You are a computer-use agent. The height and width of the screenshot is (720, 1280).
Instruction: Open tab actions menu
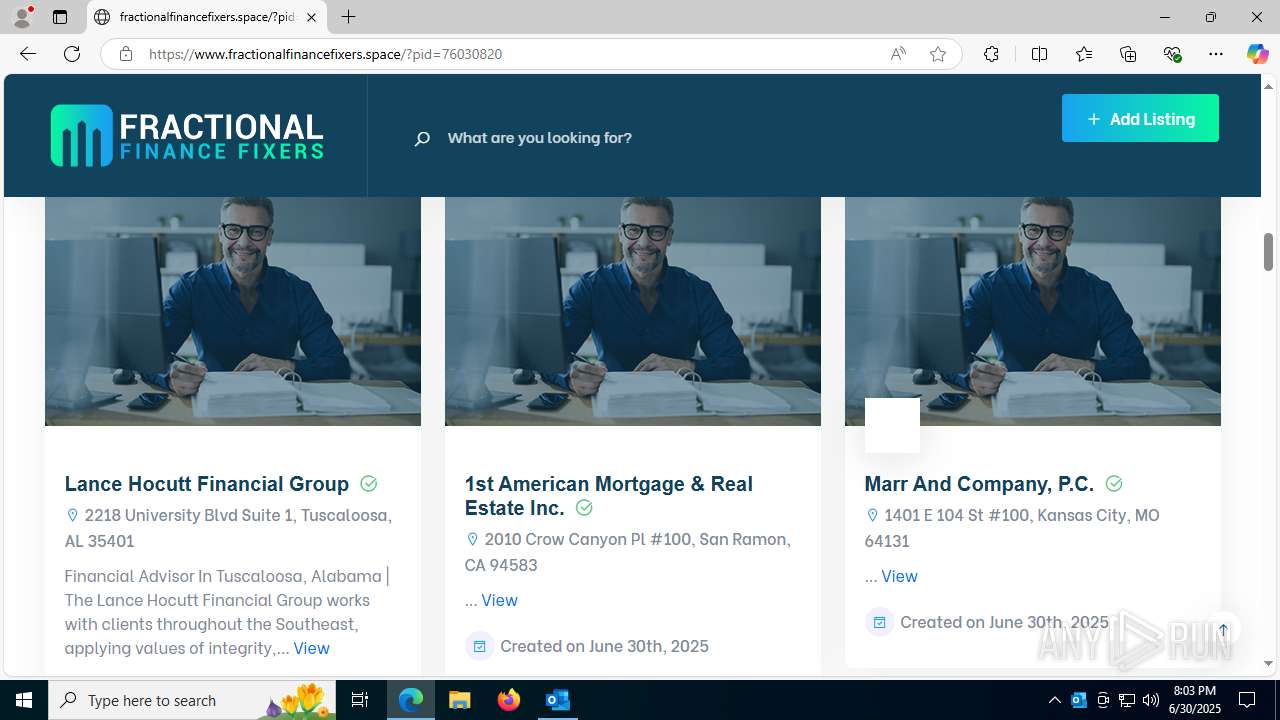(60, 17)
